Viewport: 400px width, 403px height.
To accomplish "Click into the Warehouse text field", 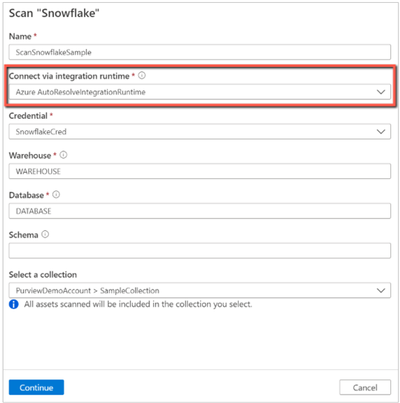I will [x=200, y=171].
